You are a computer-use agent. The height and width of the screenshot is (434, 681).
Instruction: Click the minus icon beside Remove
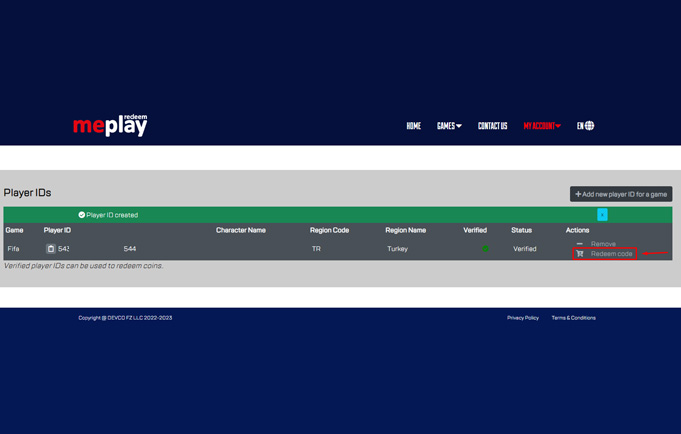(580, 244)
